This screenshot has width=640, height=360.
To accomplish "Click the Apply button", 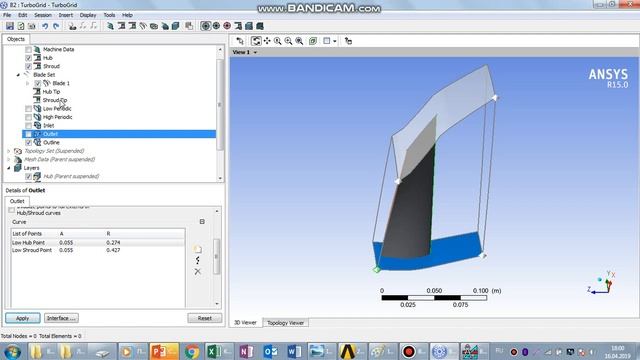I will click(x=22, y=318).
